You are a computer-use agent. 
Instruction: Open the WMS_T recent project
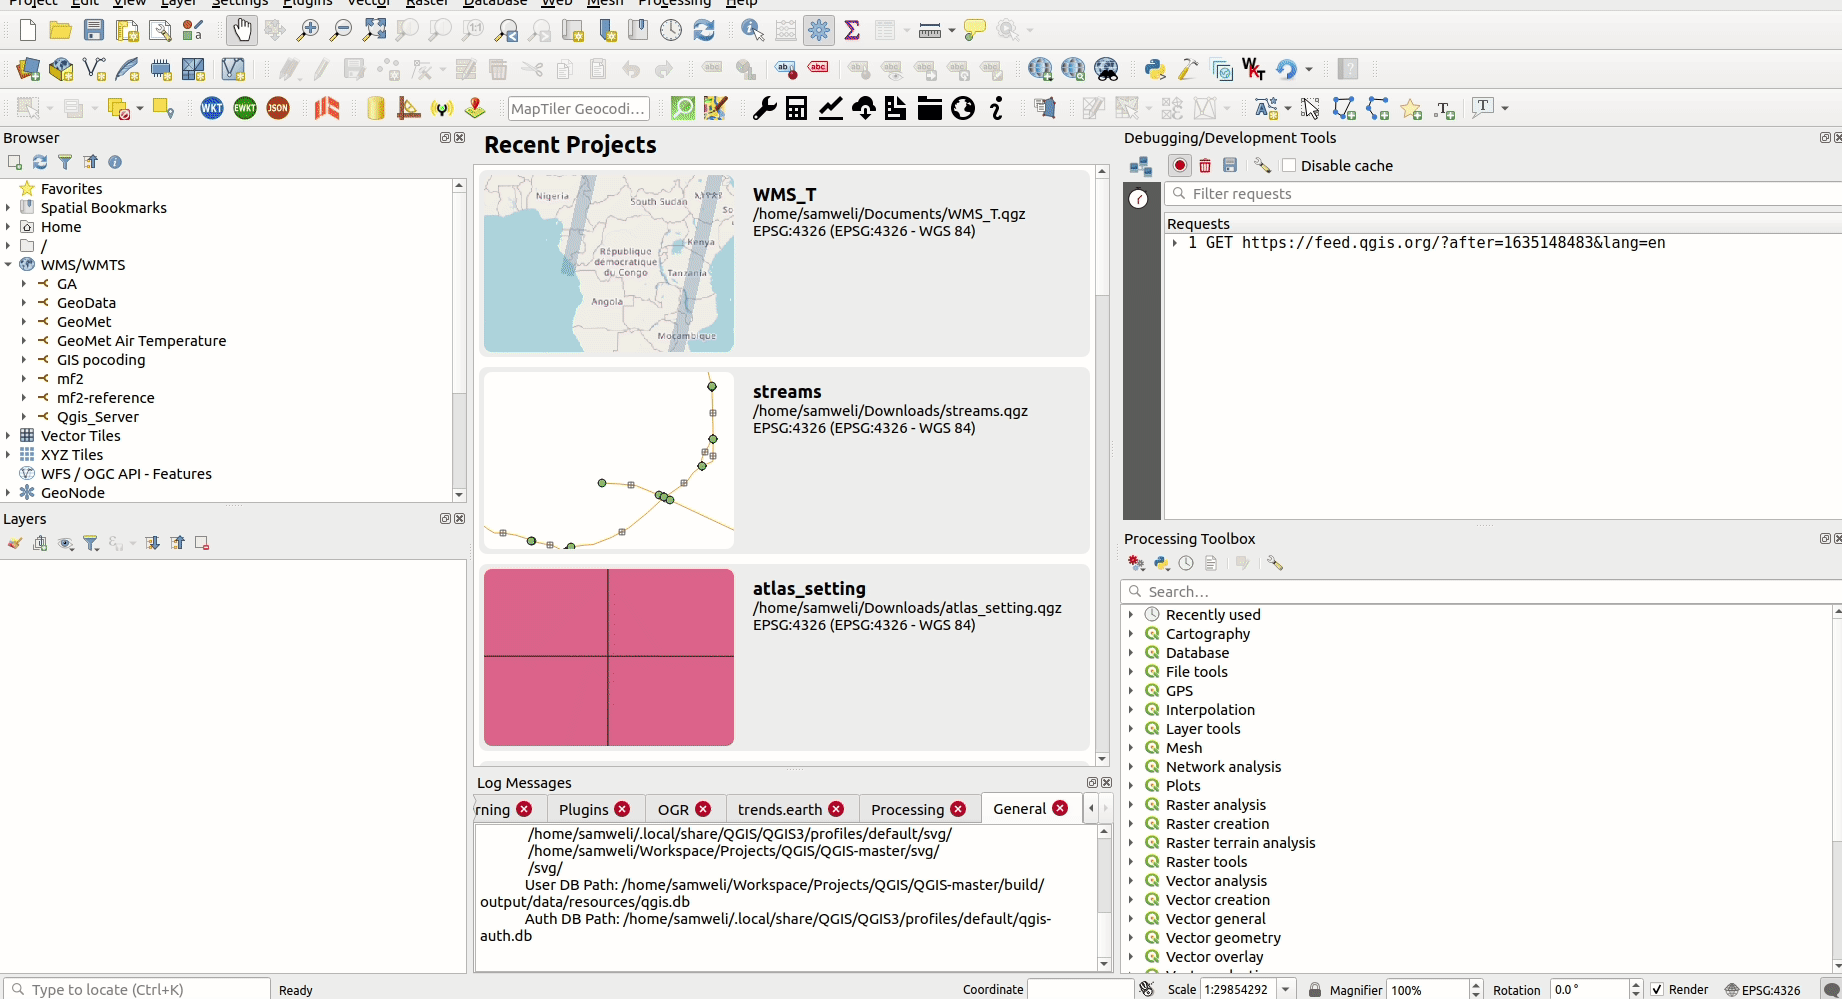point(785,263)
